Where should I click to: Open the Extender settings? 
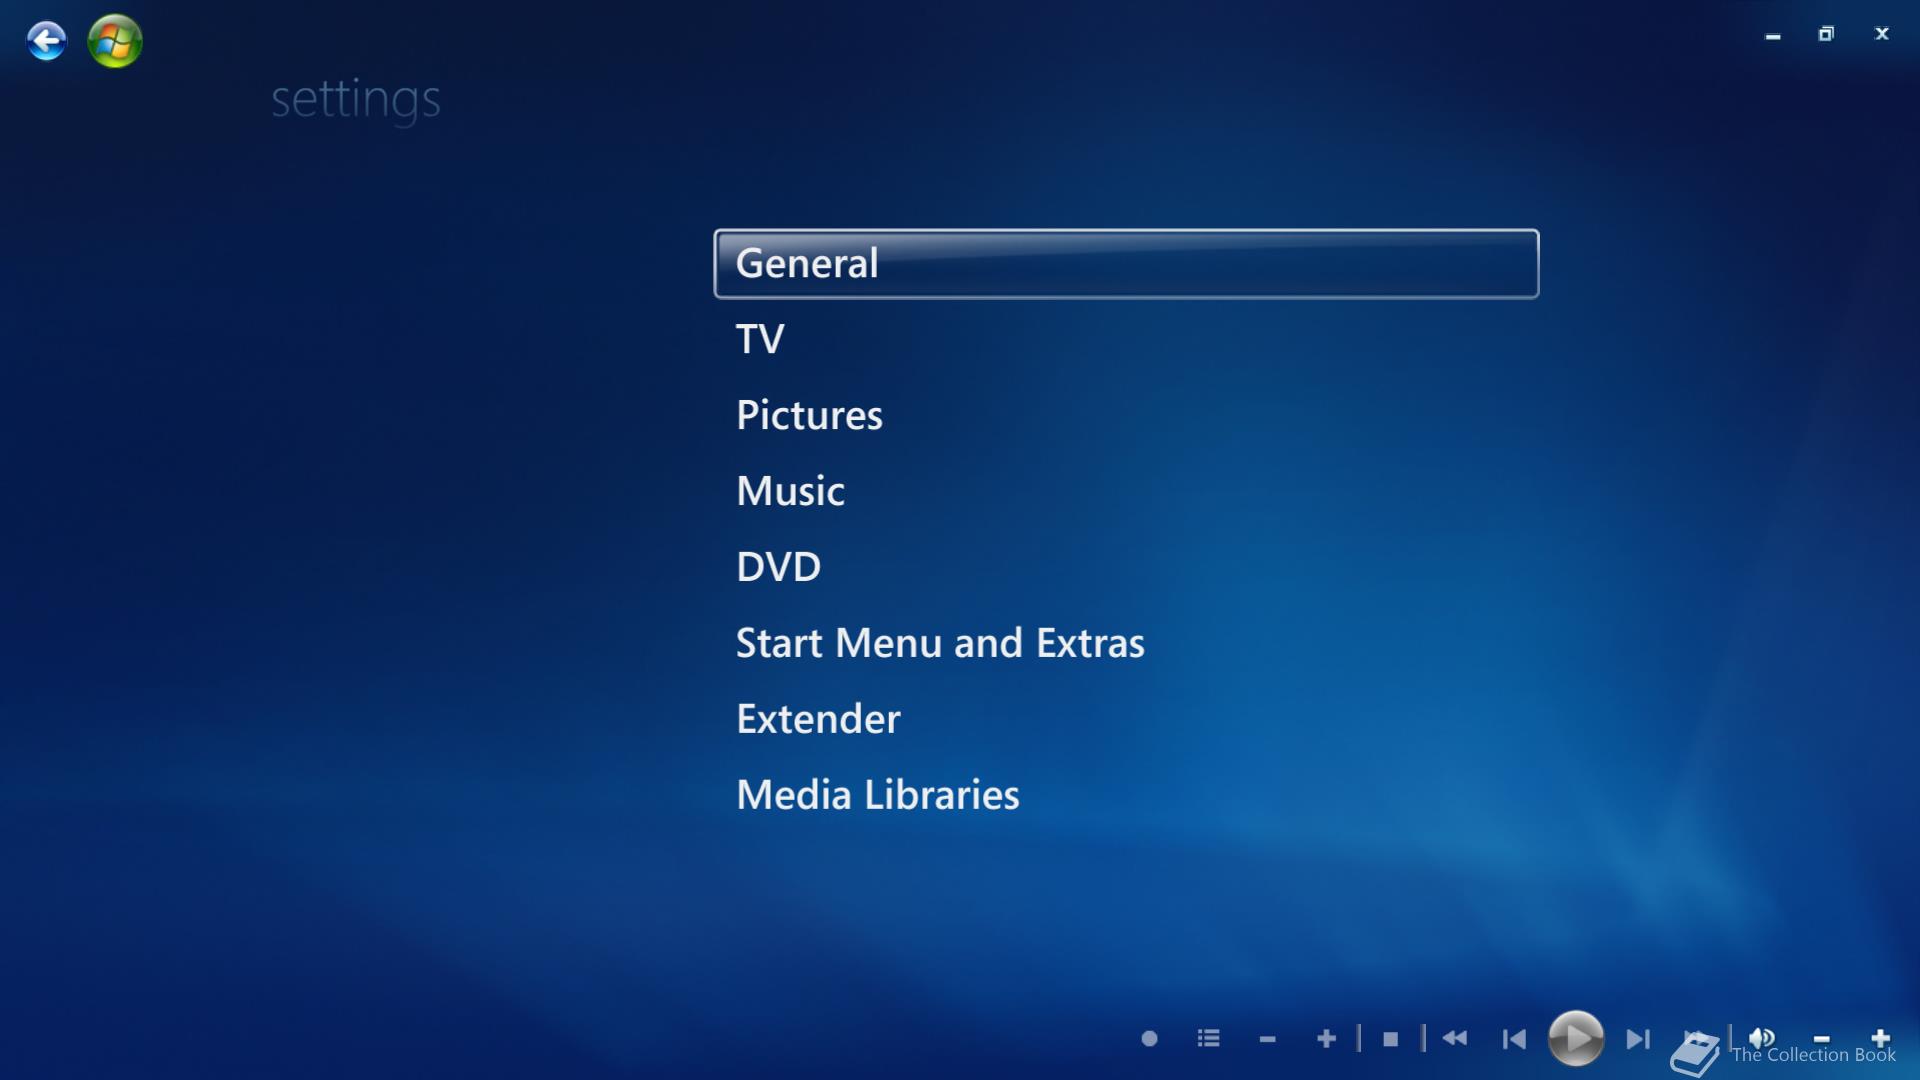[818, 719]
